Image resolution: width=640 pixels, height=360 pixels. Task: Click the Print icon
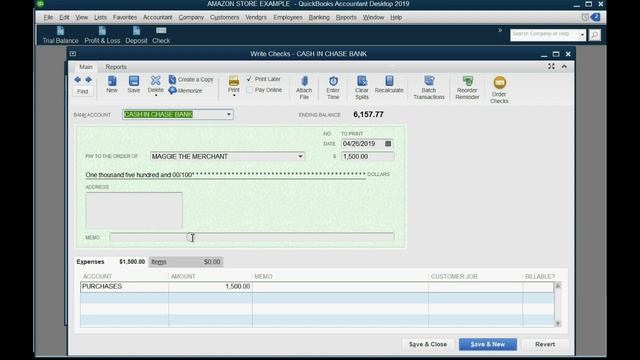(x=233, y=80)
